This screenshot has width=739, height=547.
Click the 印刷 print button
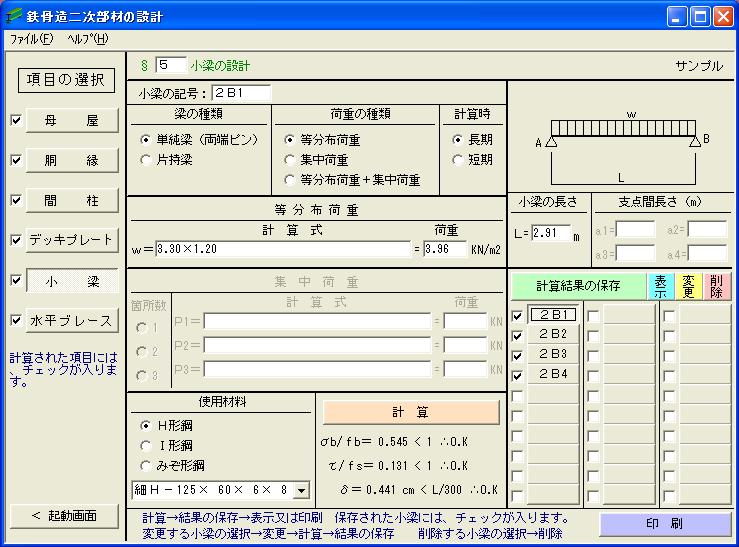click(665, 524)
